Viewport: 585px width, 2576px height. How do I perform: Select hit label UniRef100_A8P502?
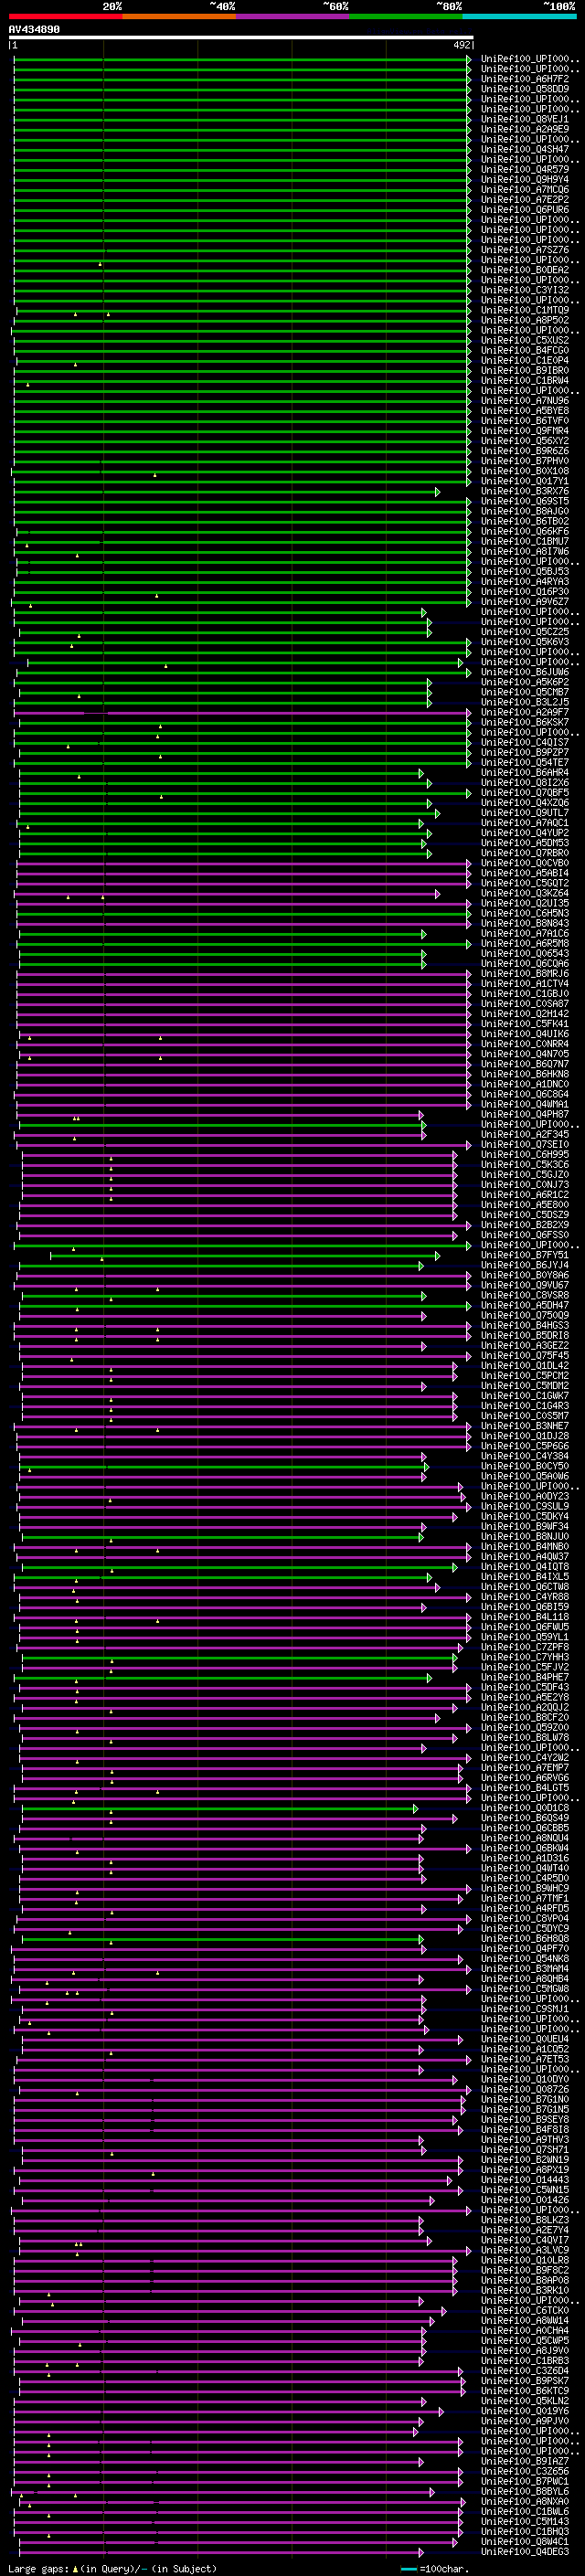(x=525, y=320)
